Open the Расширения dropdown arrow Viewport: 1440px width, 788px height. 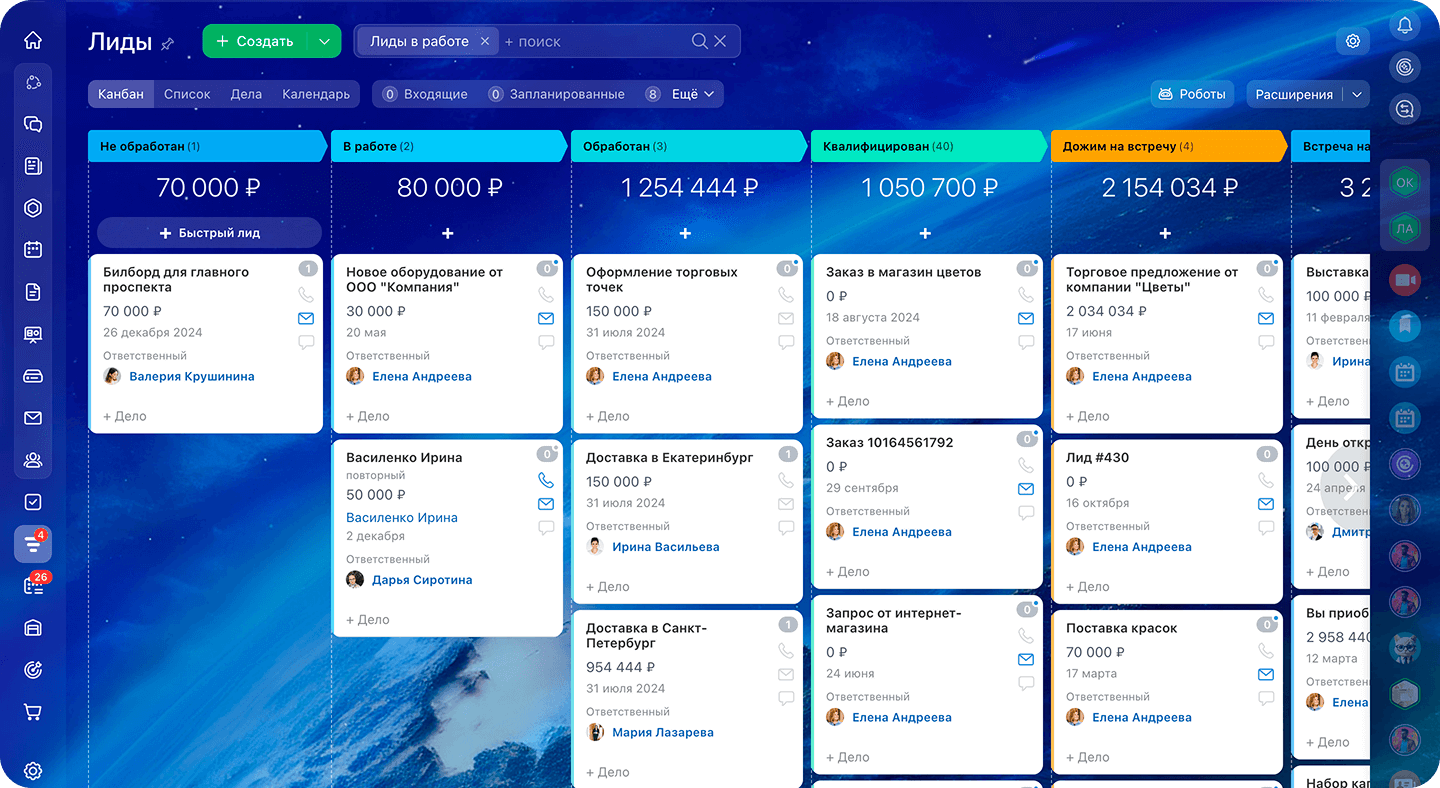[x=1357, y=94]
